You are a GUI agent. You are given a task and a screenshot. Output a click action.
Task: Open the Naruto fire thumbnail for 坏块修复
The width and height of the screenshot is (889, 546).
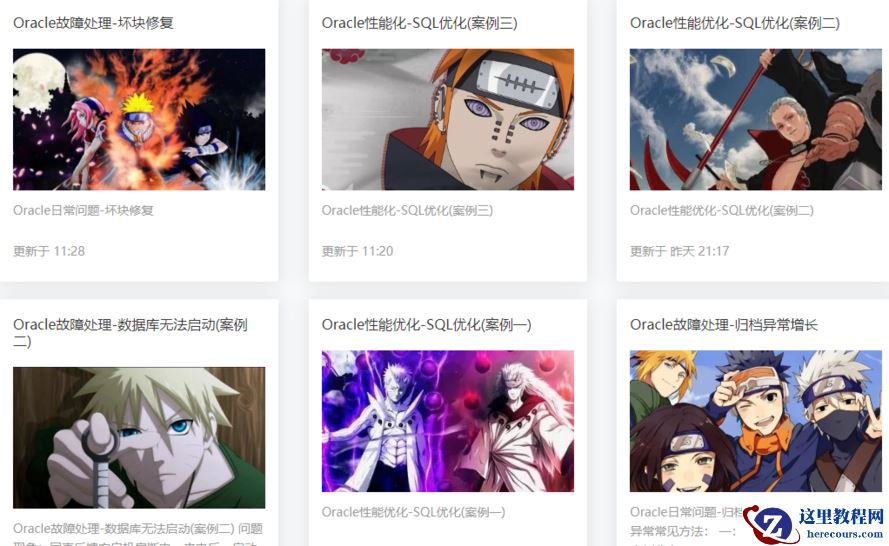139,119
